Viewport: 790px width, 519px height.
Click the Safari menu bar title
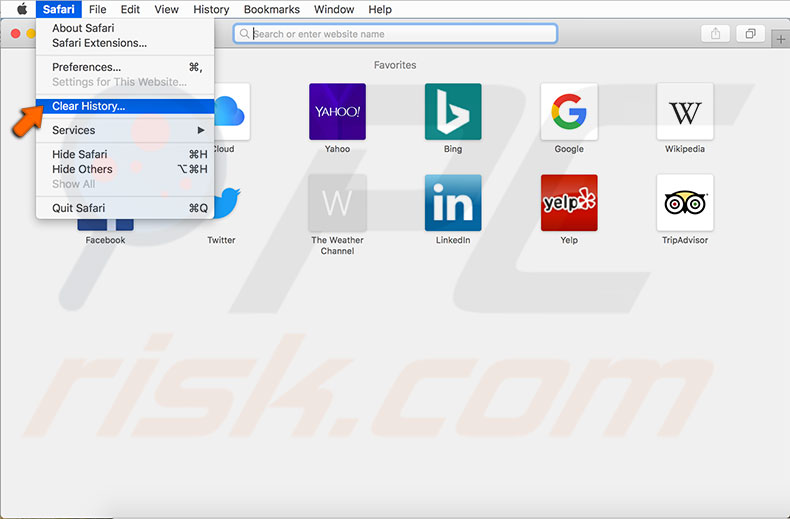coord(58,9)
